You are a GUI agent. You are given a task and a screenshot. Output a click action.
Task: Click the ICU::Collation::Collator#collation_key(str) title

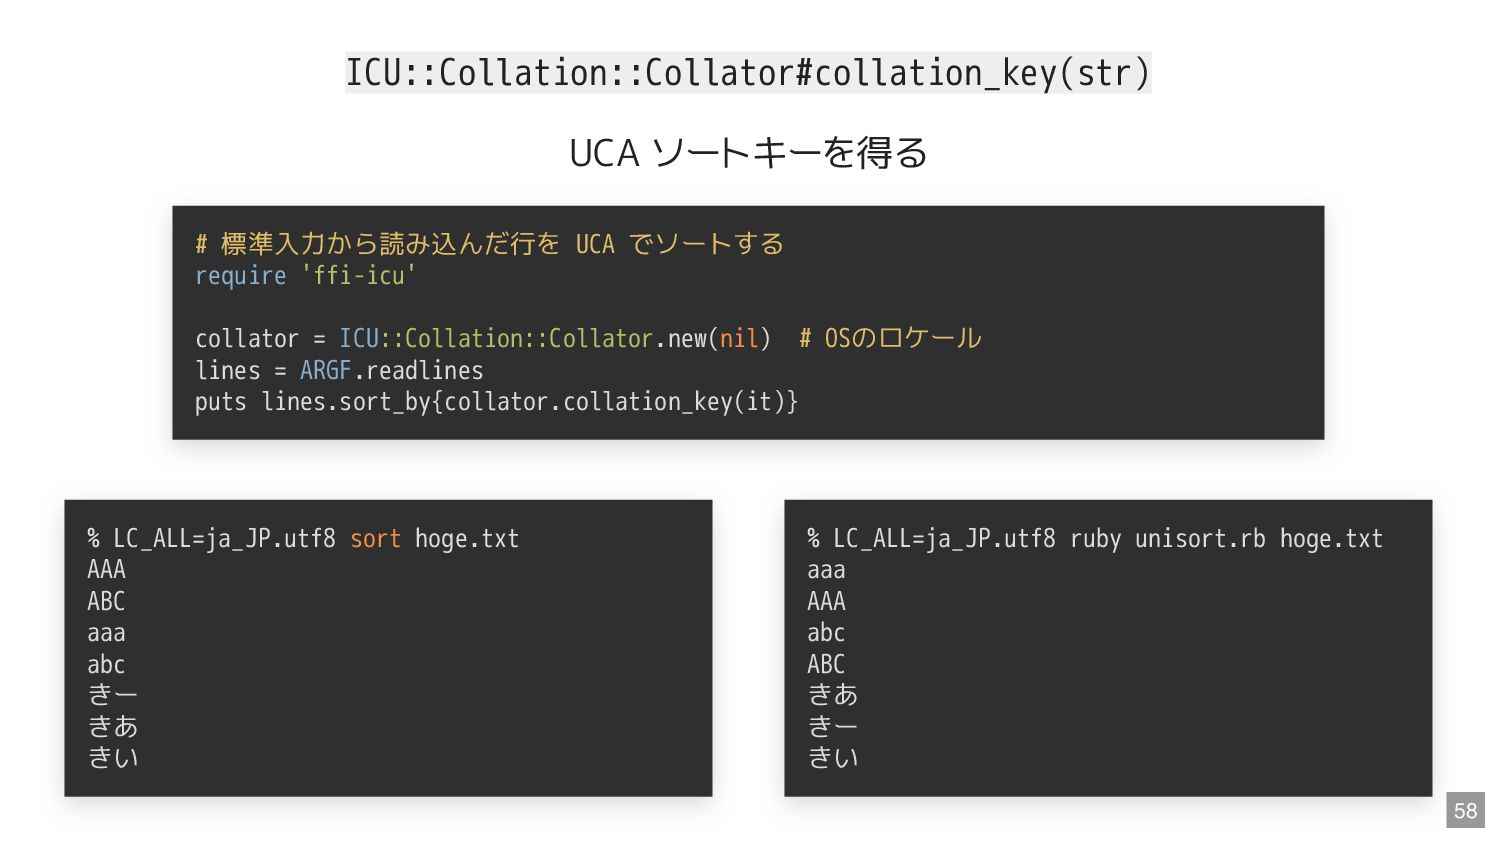pyautogui.click(x=748, y=73)
